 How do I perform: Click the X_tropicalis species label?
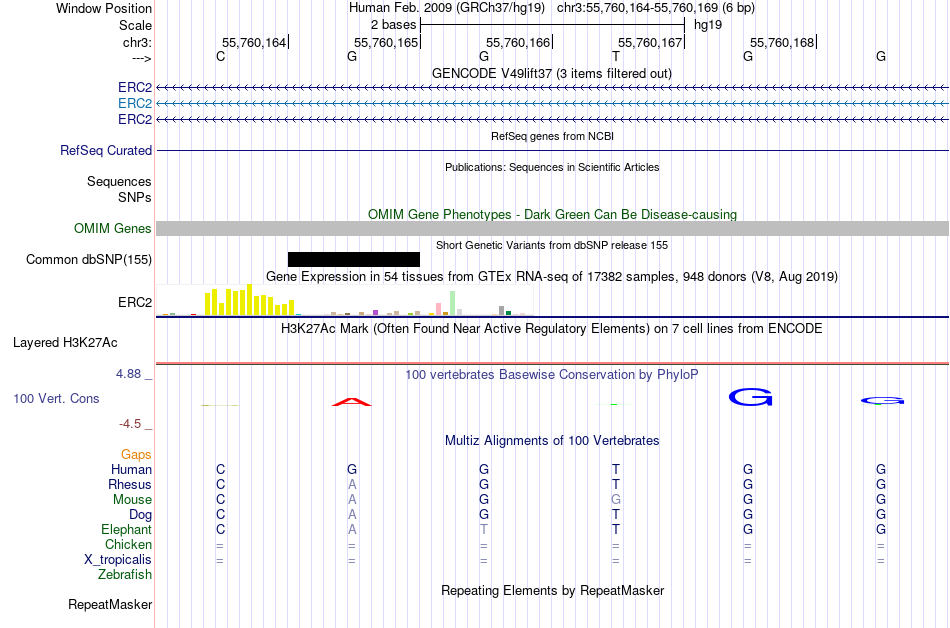point(118,560)
